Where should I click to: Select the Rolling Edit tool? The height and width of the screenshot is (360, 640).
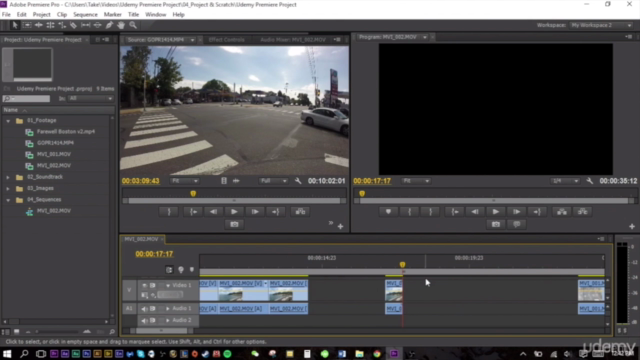click(x=50, y=25)
